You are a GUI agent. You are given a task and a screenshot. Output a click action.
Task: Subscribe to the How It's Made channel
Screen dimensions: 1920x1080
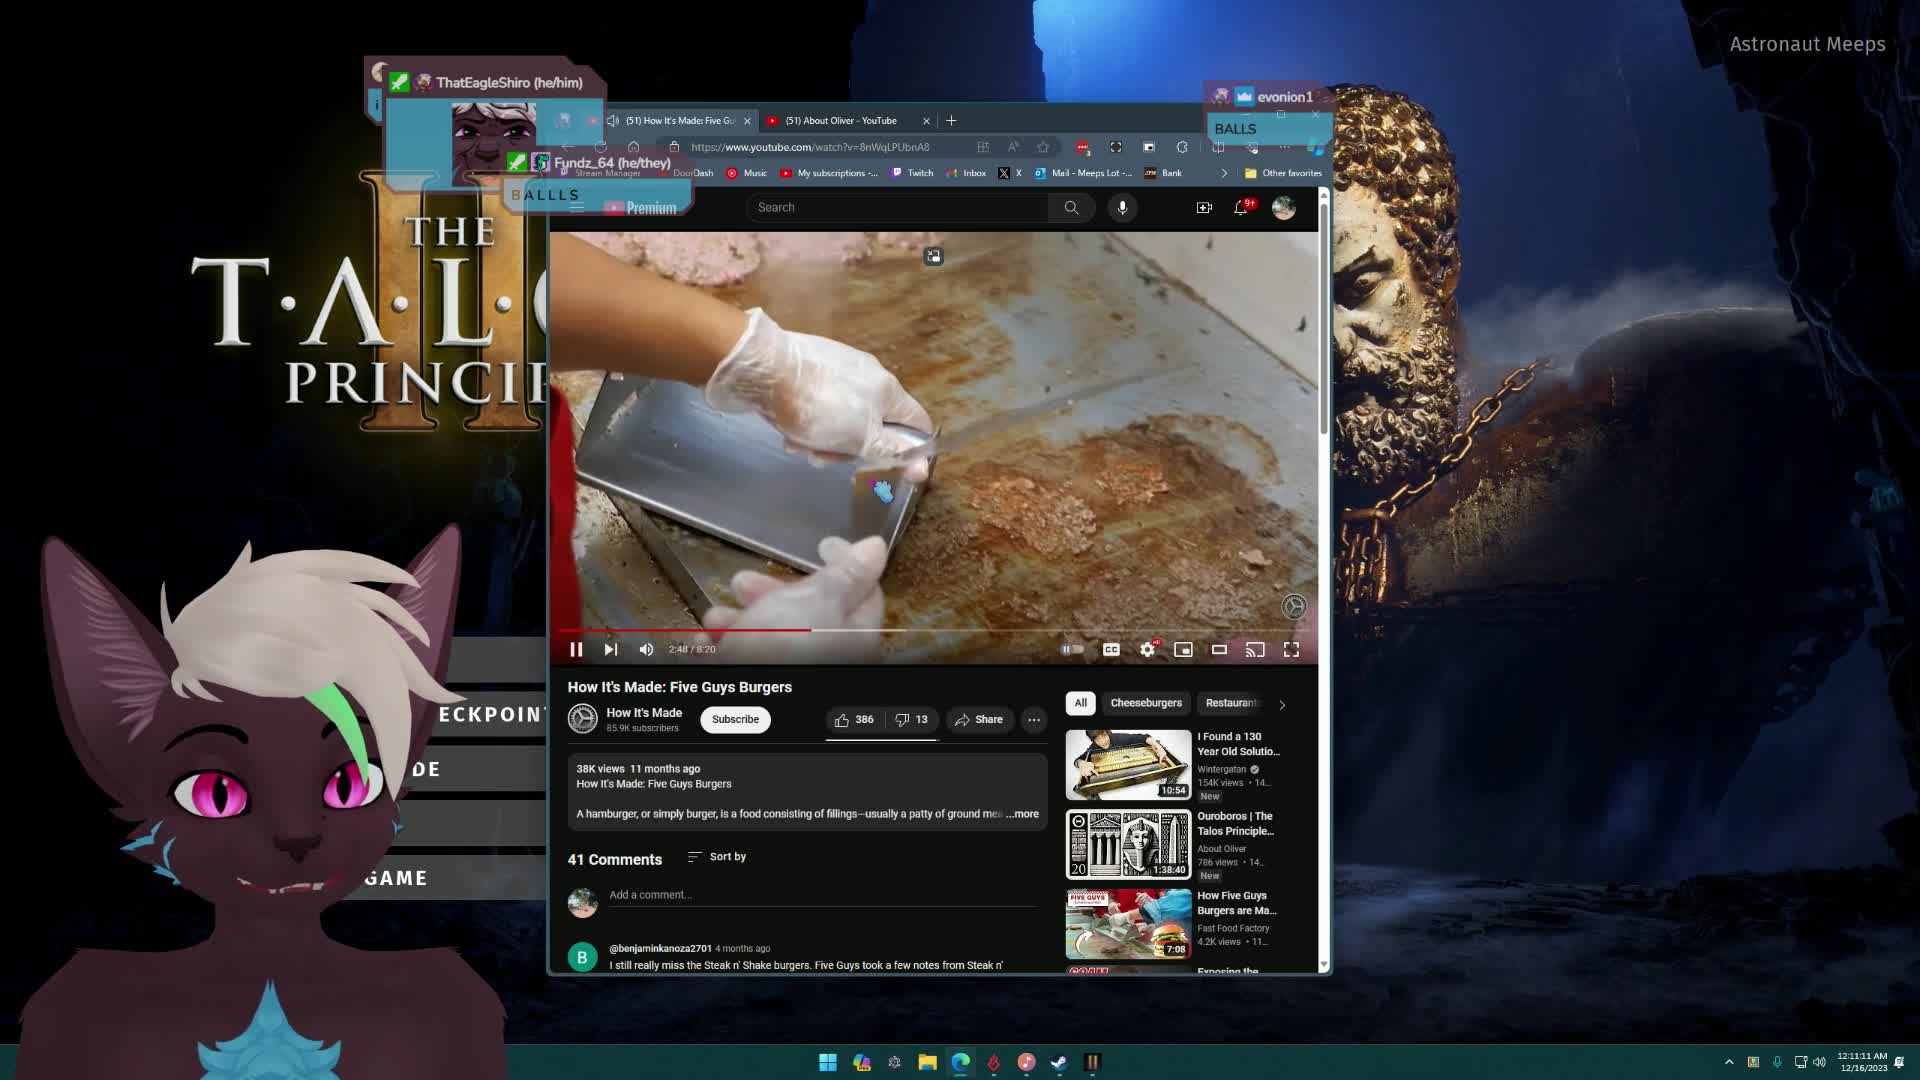(x=735, y=720)
